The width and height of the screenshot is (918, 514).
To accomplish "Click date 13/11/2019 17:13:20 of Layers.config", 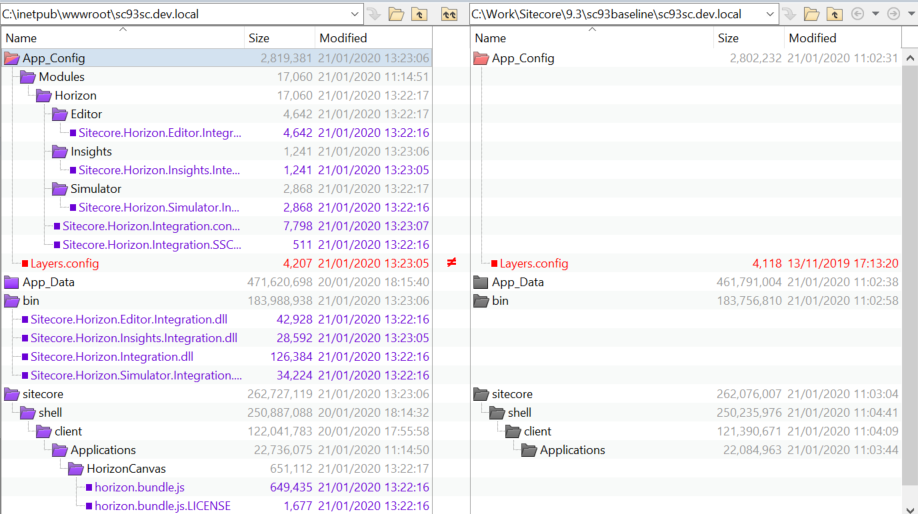I will [x=842, y=263].
